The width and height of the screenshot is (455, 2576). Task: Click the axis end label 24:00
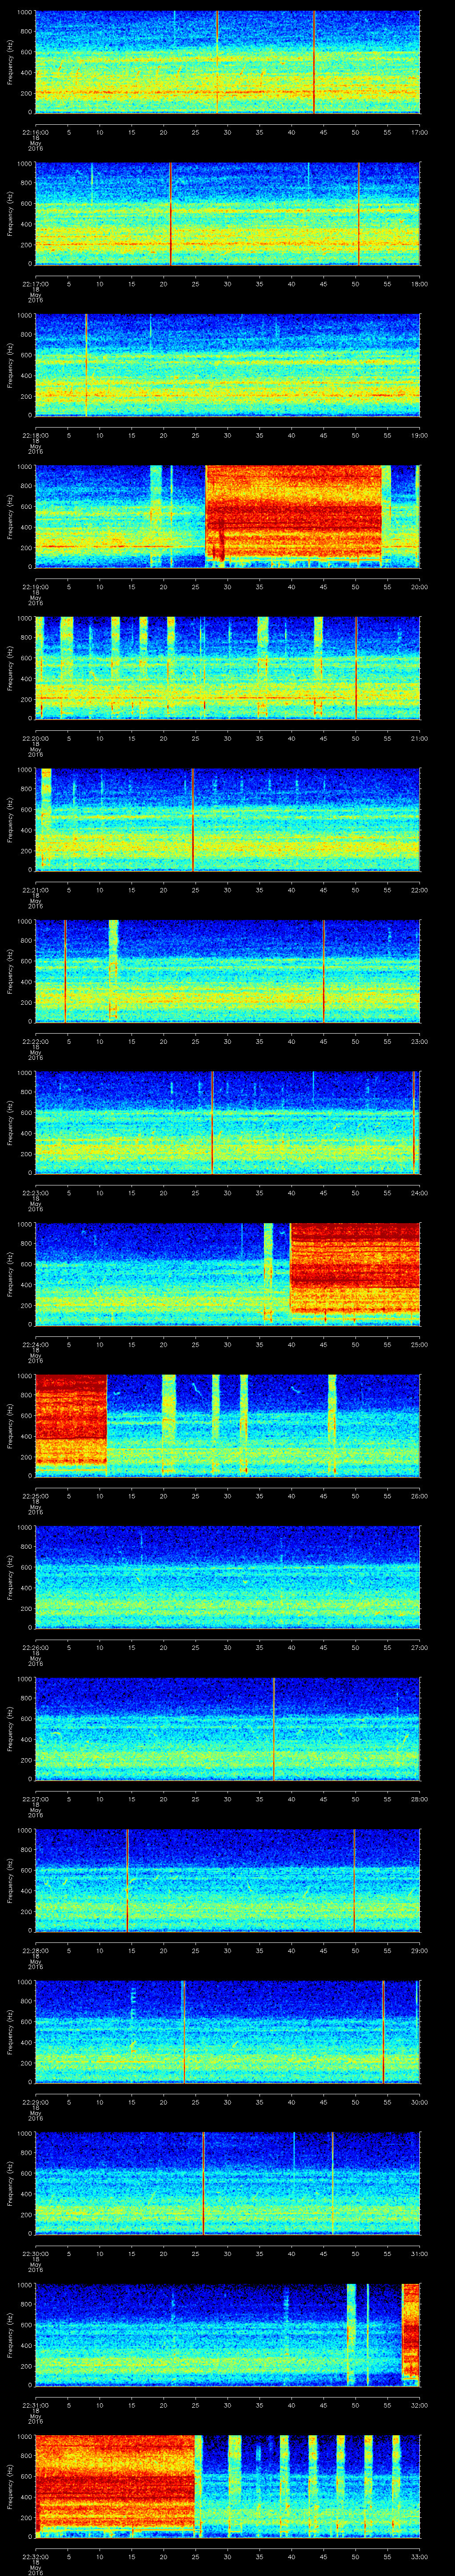pyautogui.click(x=419, y=1193)
